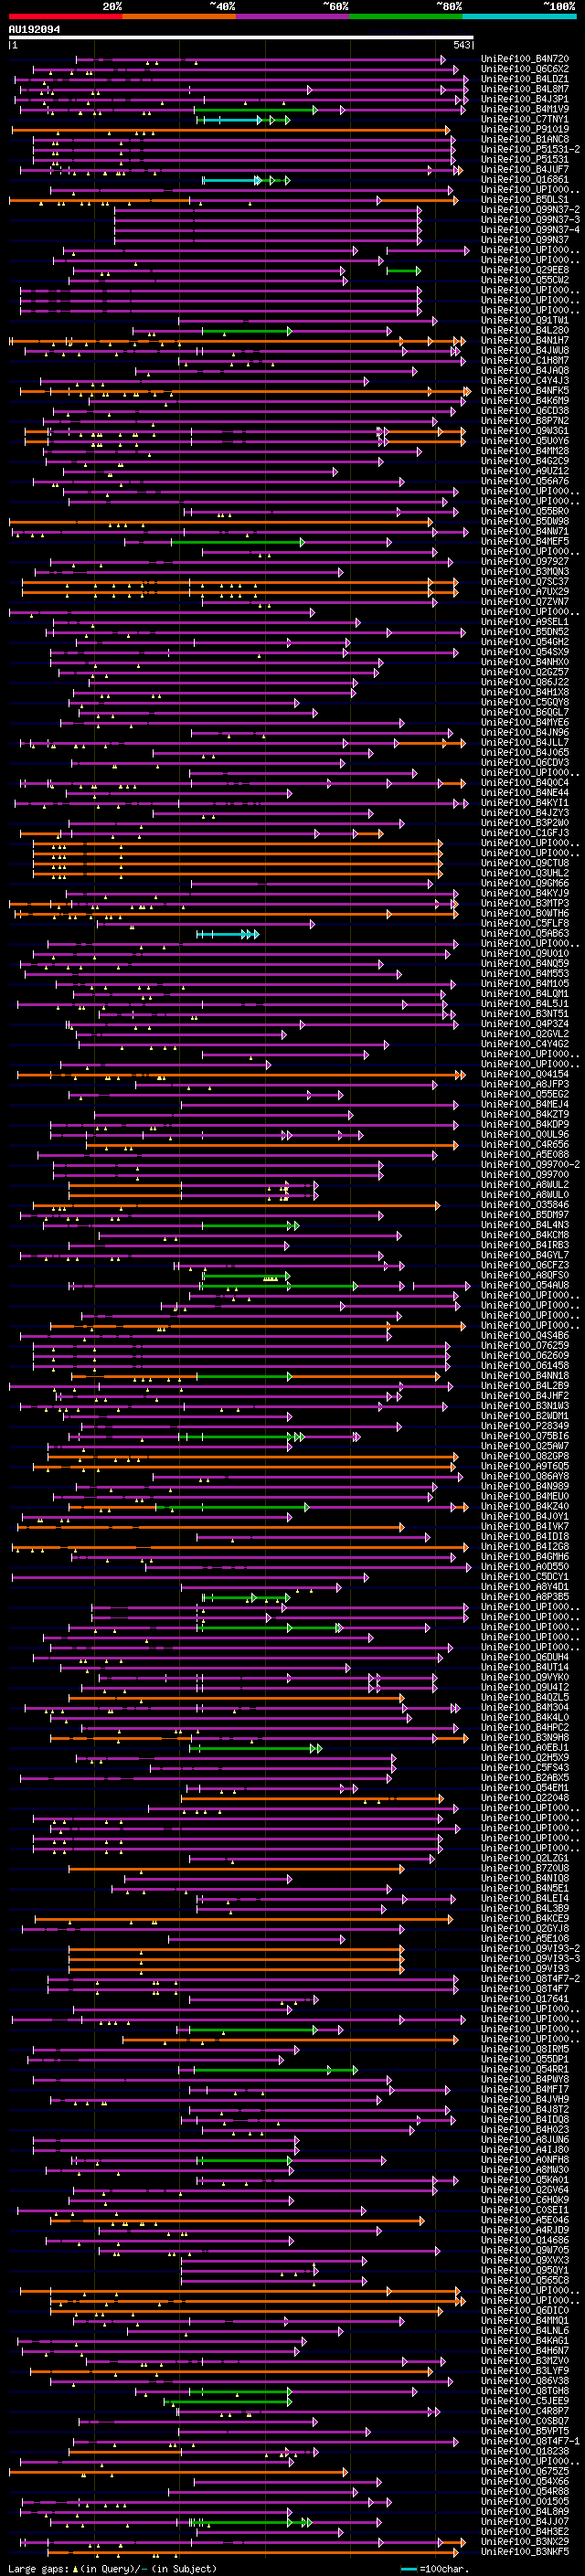Select hit label UniRef100_C1GFJ3
The width and height of the screenshot is (585, 2576).
click(525, 834)
